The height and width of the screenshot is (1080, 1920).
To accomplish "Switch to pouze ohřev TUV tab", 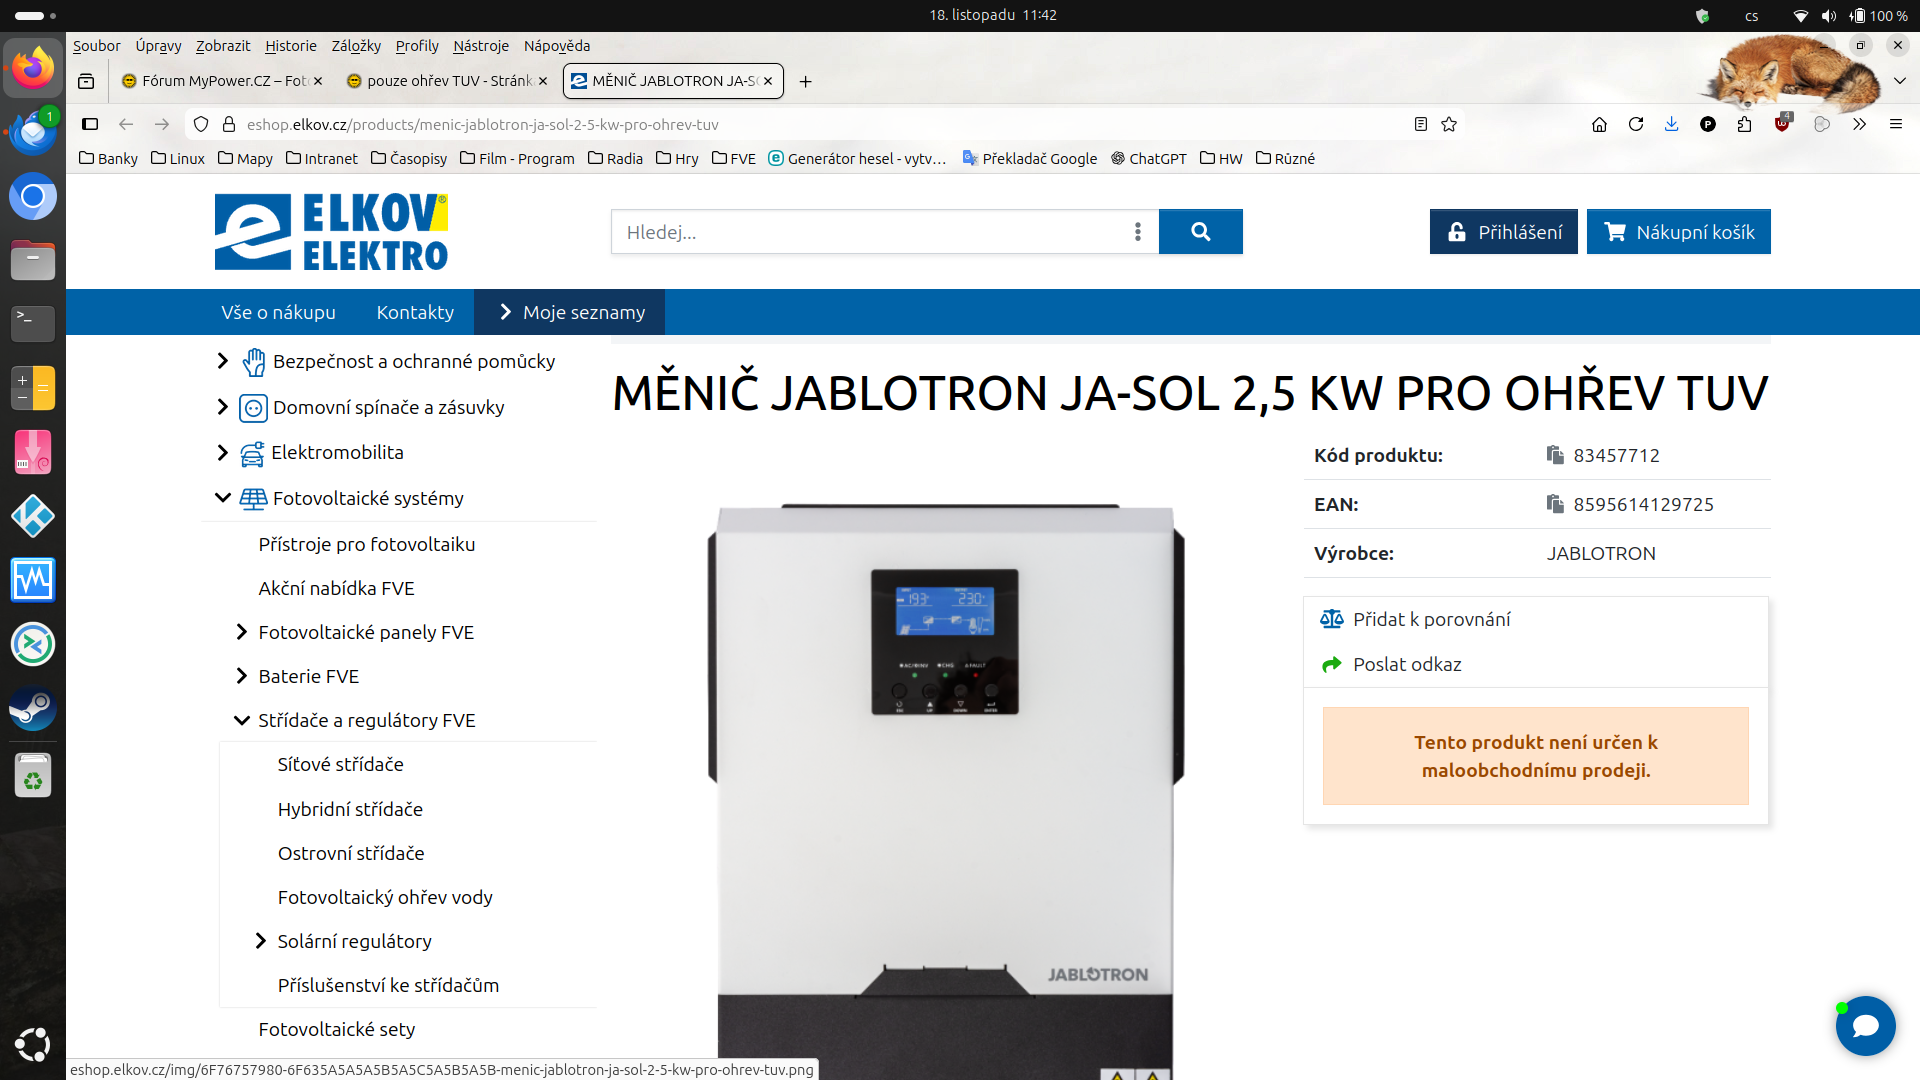I will coord(446,81).
